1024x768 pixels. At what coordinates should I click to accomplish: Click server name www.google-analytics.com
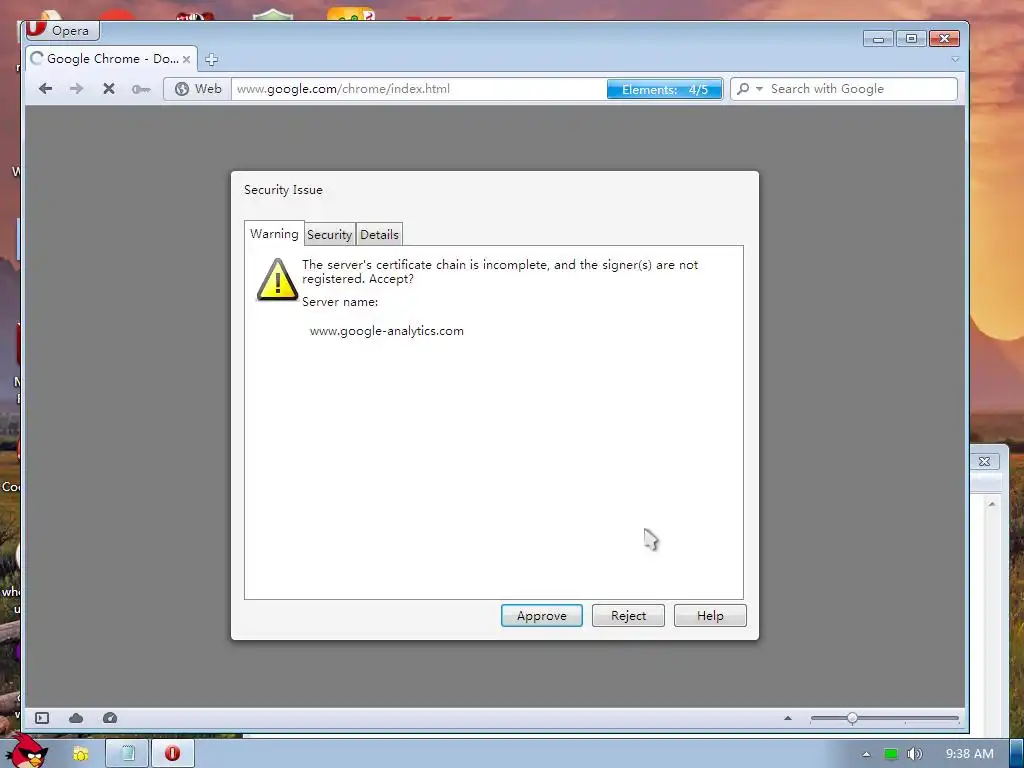[x=387, y=330]
